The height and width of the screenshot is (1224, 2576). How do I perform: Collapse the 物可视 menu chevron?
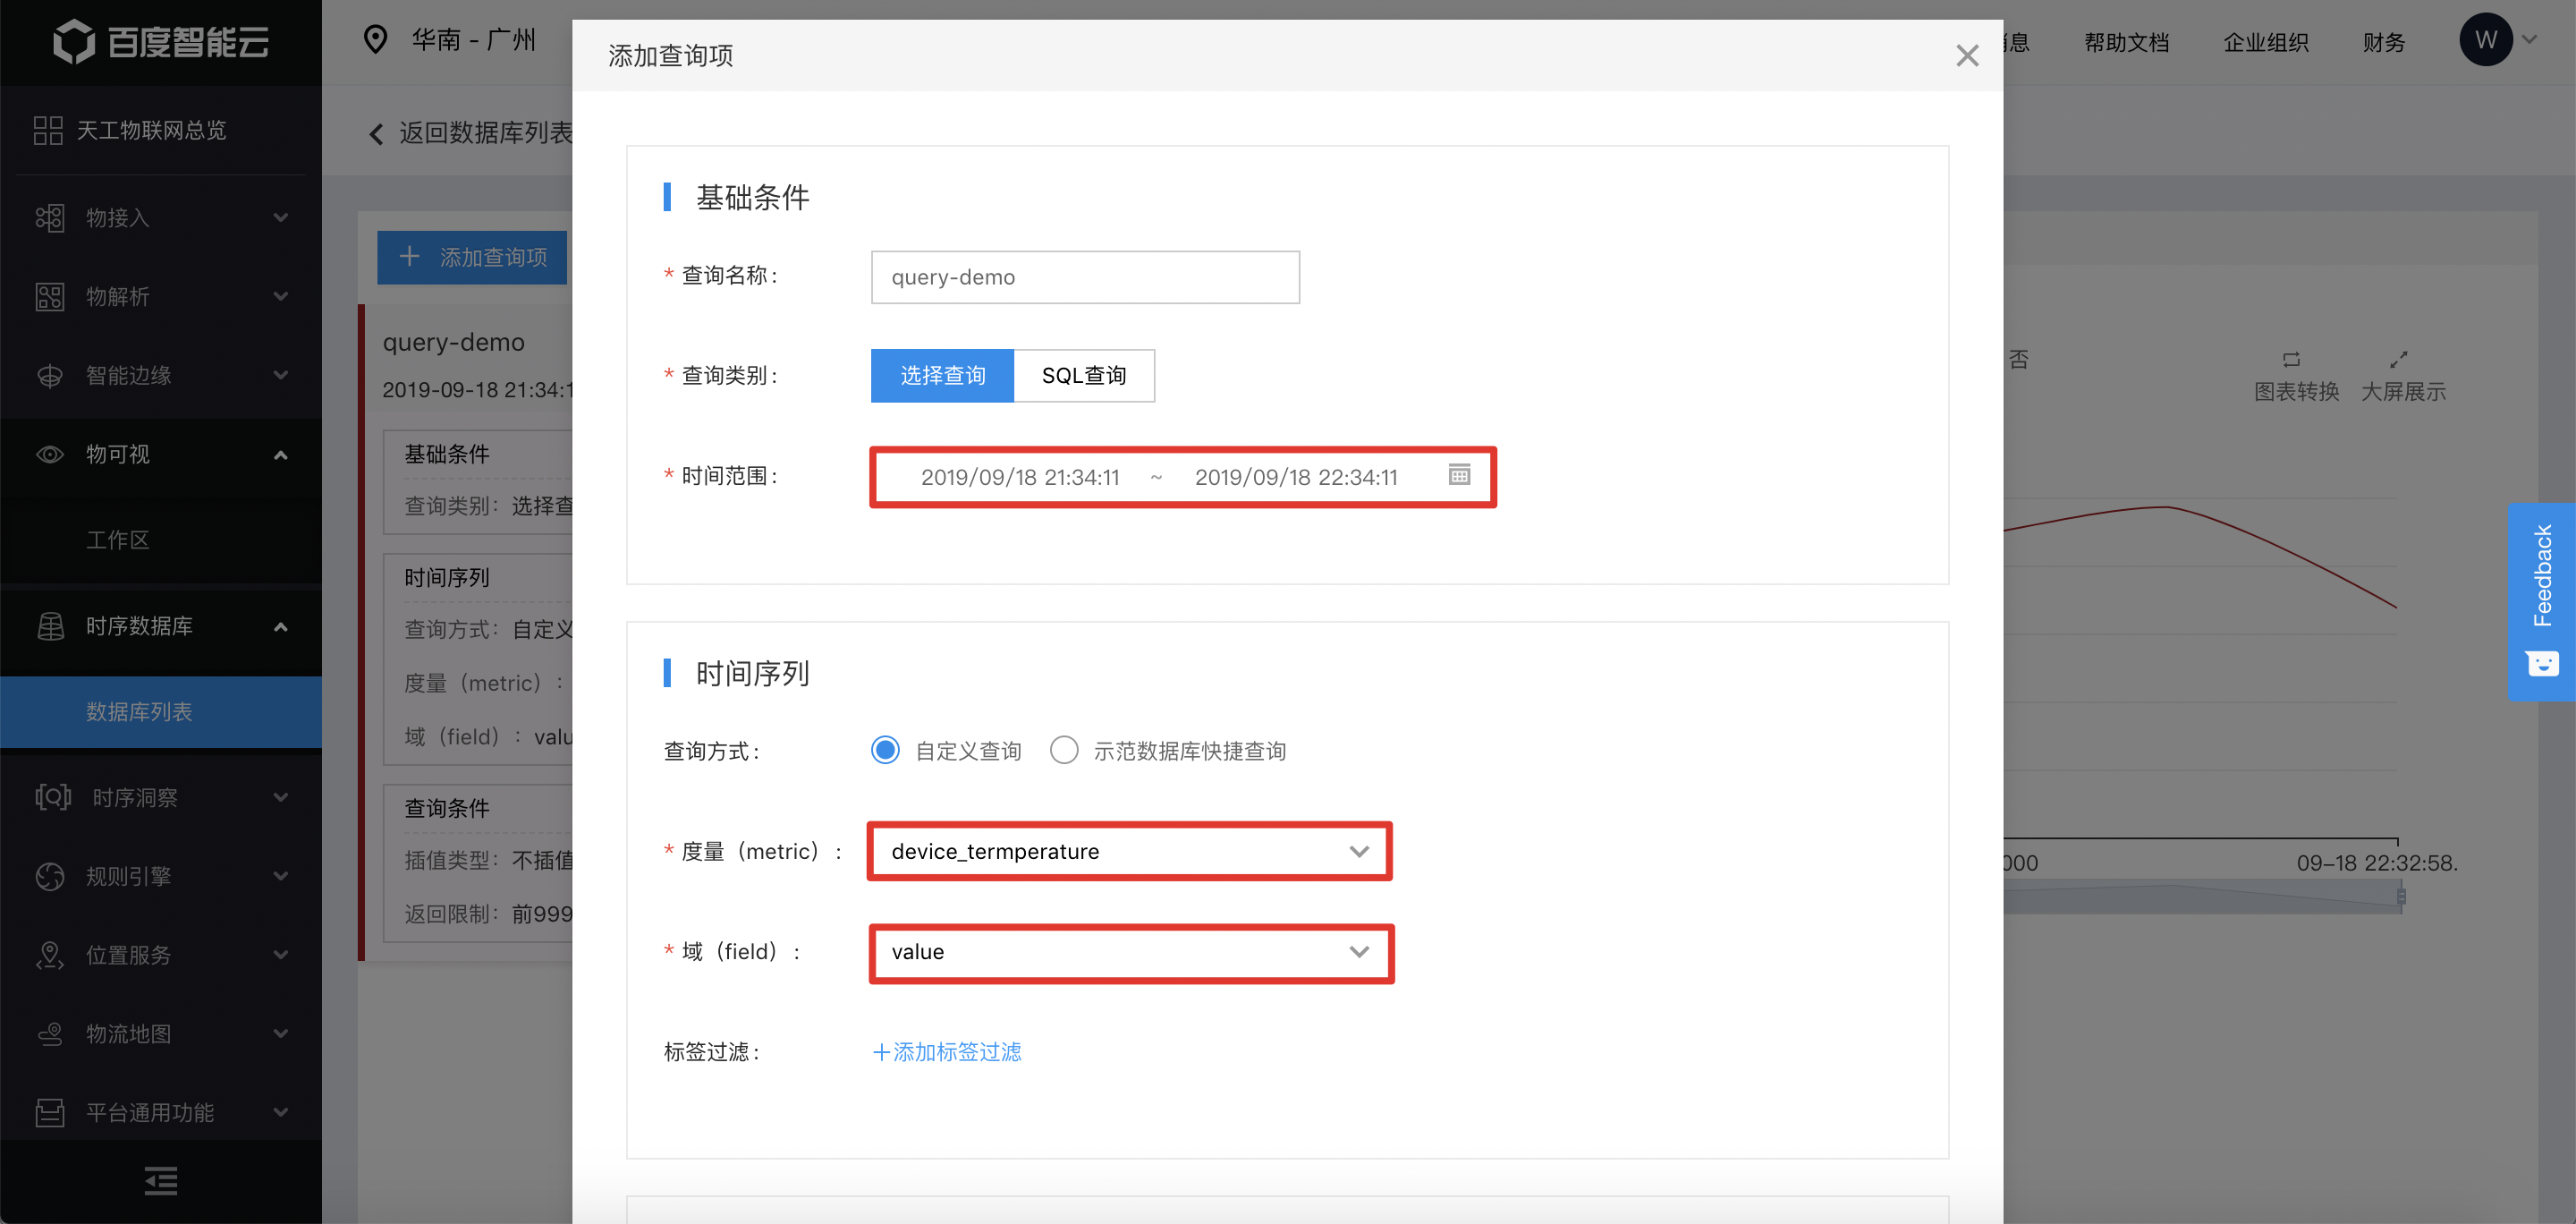pyautogui.click(x=281, y=455)
